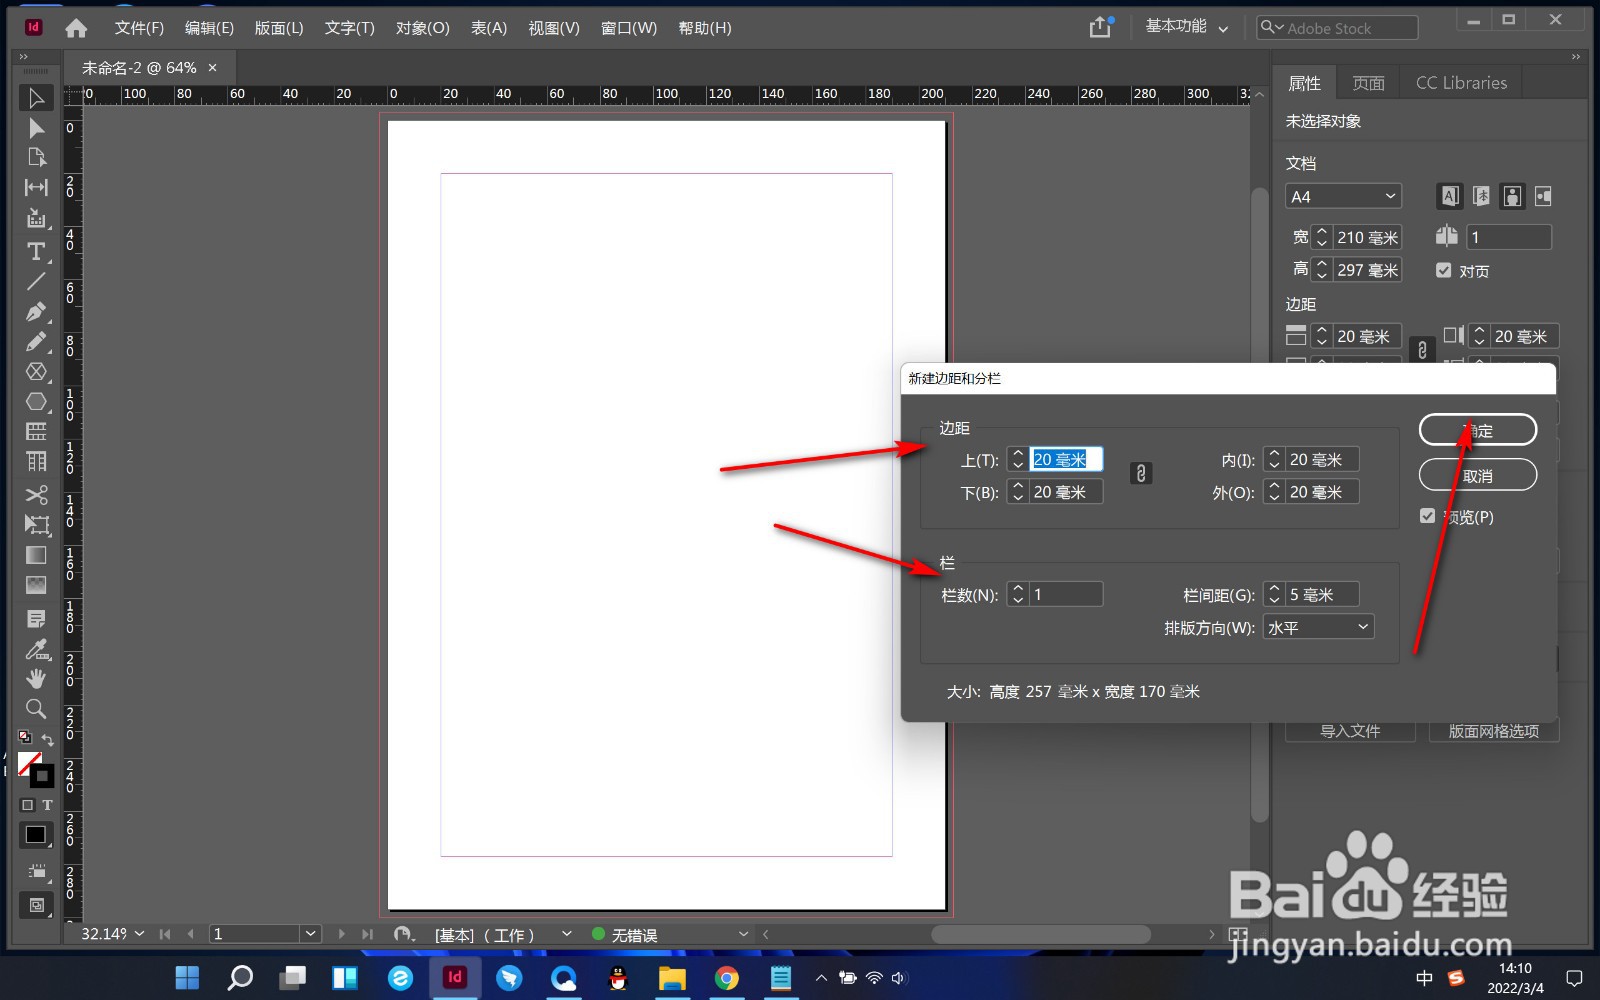Open the 文字(T) menu
The image size is (1600, 1000).
pyautogui.click(x=349, y=28)
